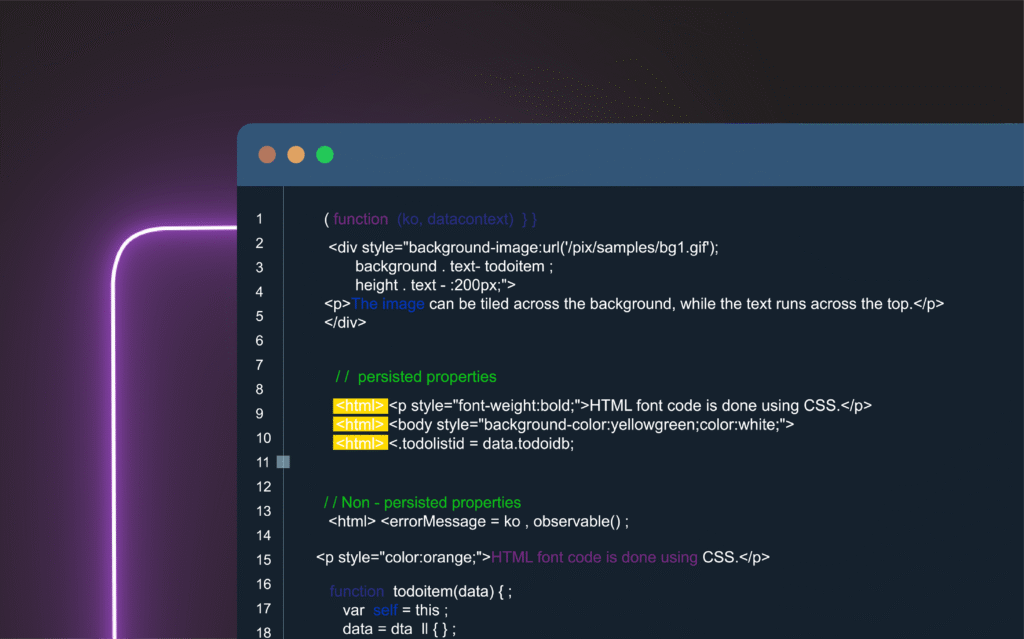Click highlighted html tag before todolistid line

click(x=360, y=444)
